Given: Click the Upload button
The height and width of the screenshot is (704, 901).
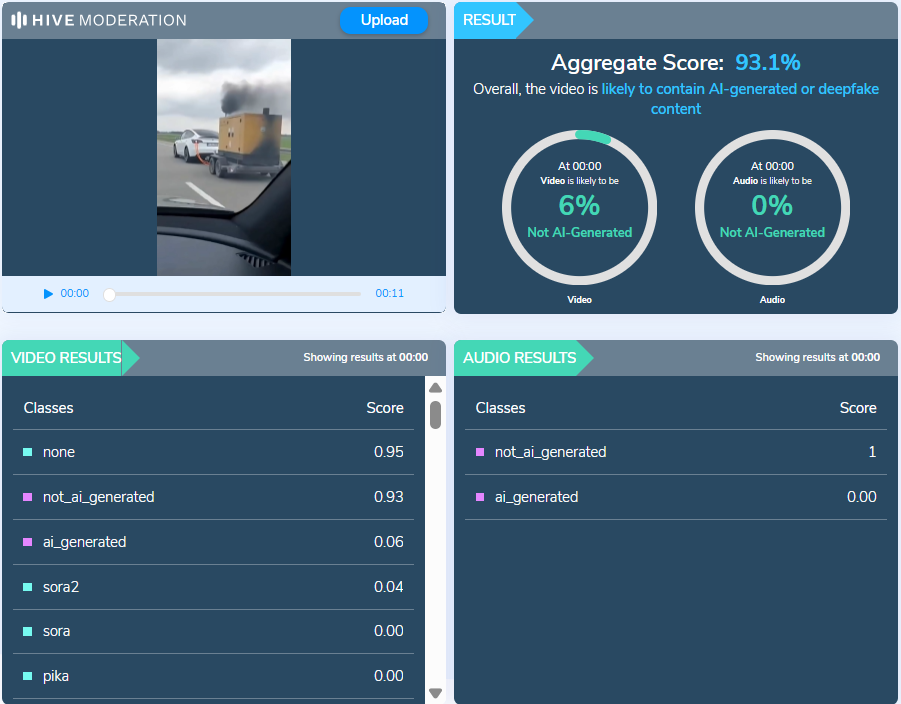Looking at the screenshot, I should (383, 20).
